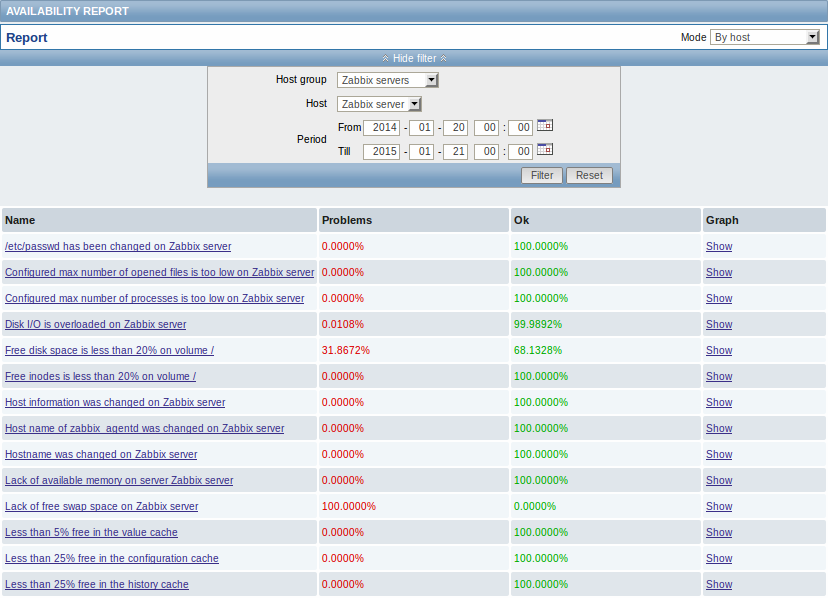Focus the Till minute field
828x598 pixels.
(520, 152)
